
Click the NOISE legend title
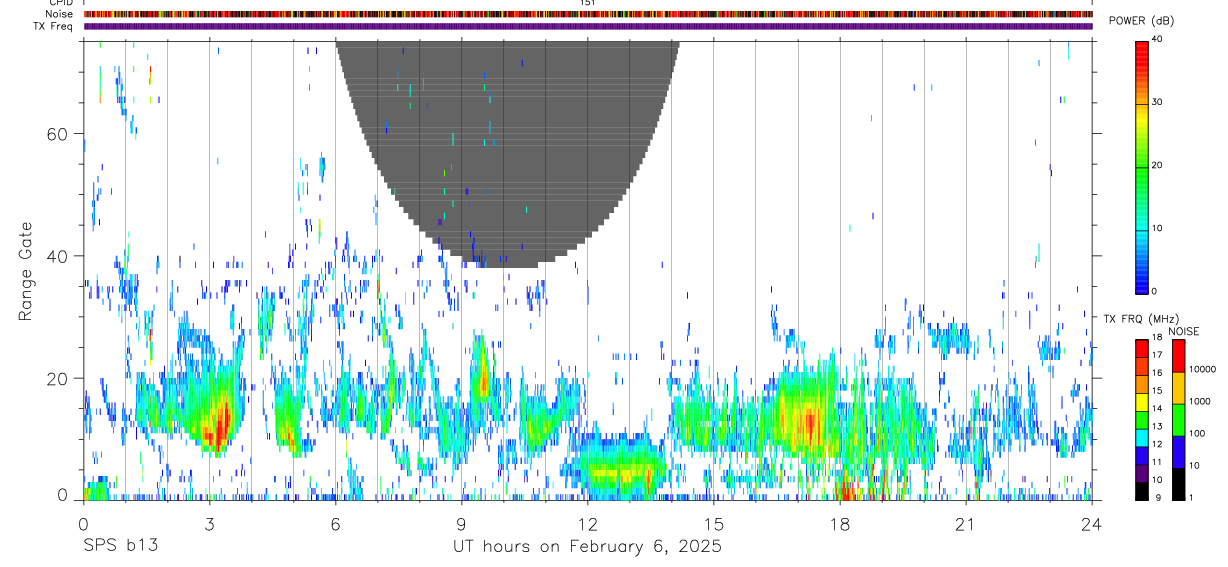pyautogui.click(x=1182, y=331)
